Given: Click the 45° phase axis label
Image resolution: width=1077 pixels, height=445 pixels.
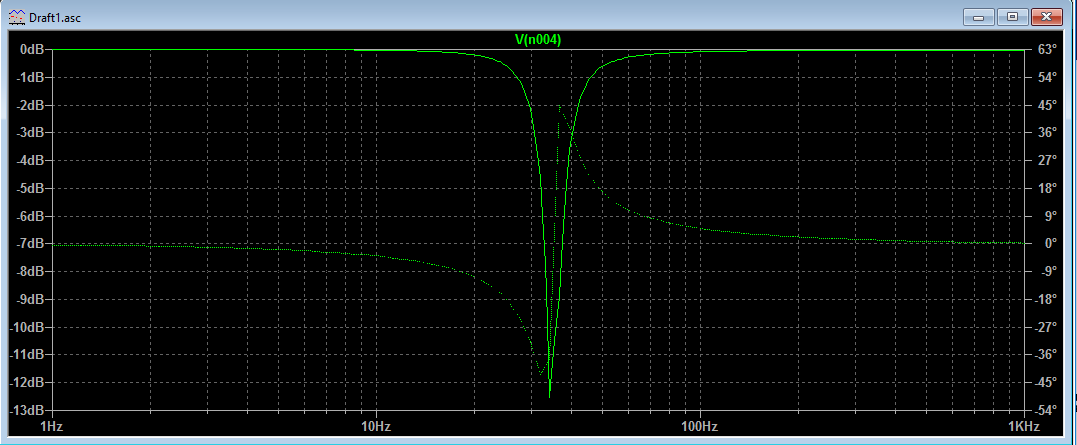Looking at the screenshot, I should [1046, 105].
